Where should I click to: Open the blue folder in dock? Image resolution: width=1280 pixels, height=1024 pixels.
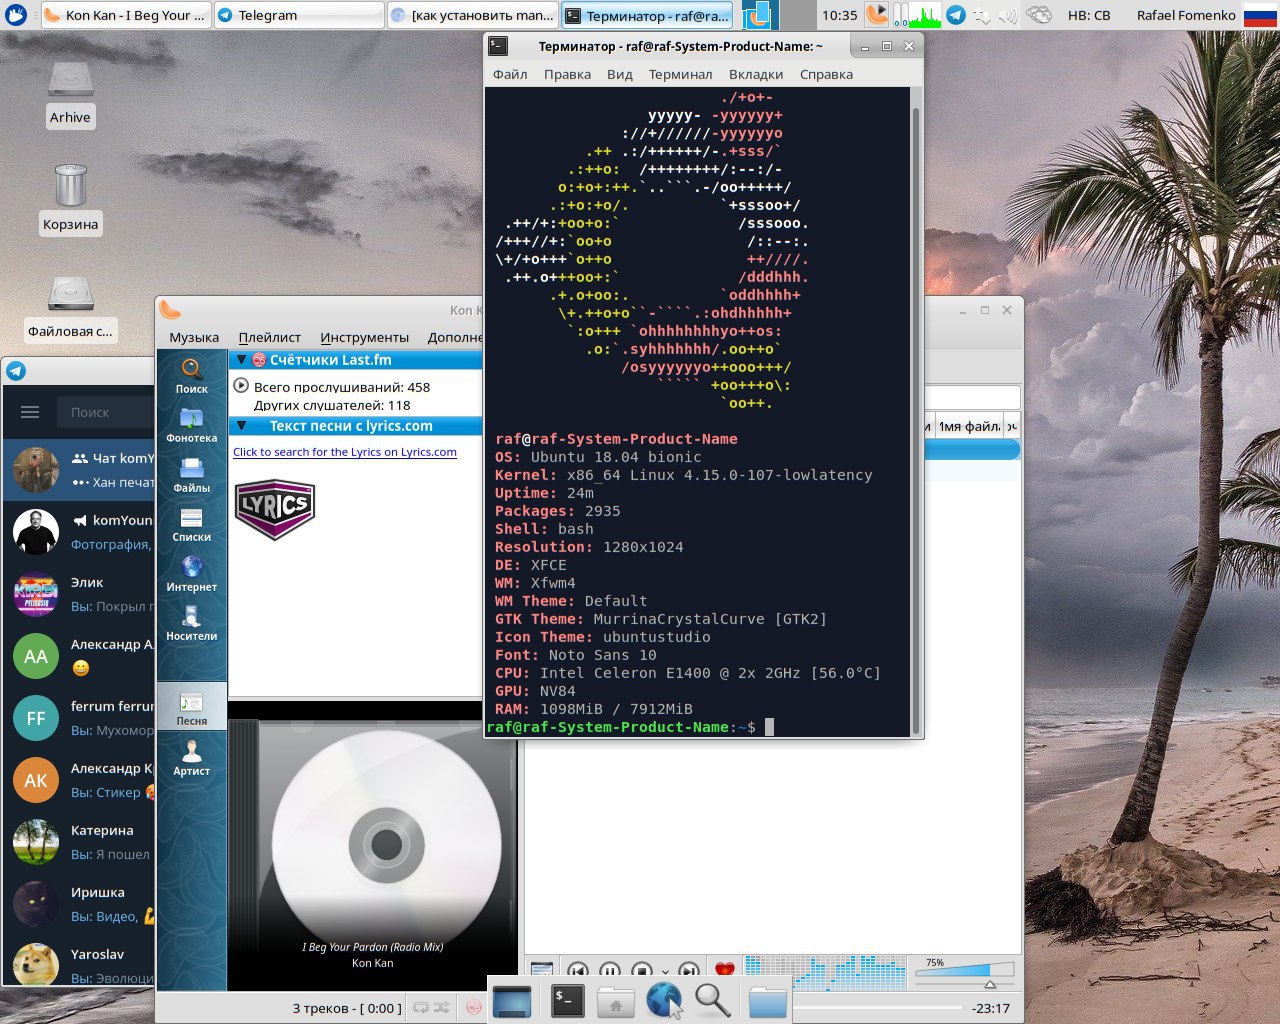pos(767,1000)
